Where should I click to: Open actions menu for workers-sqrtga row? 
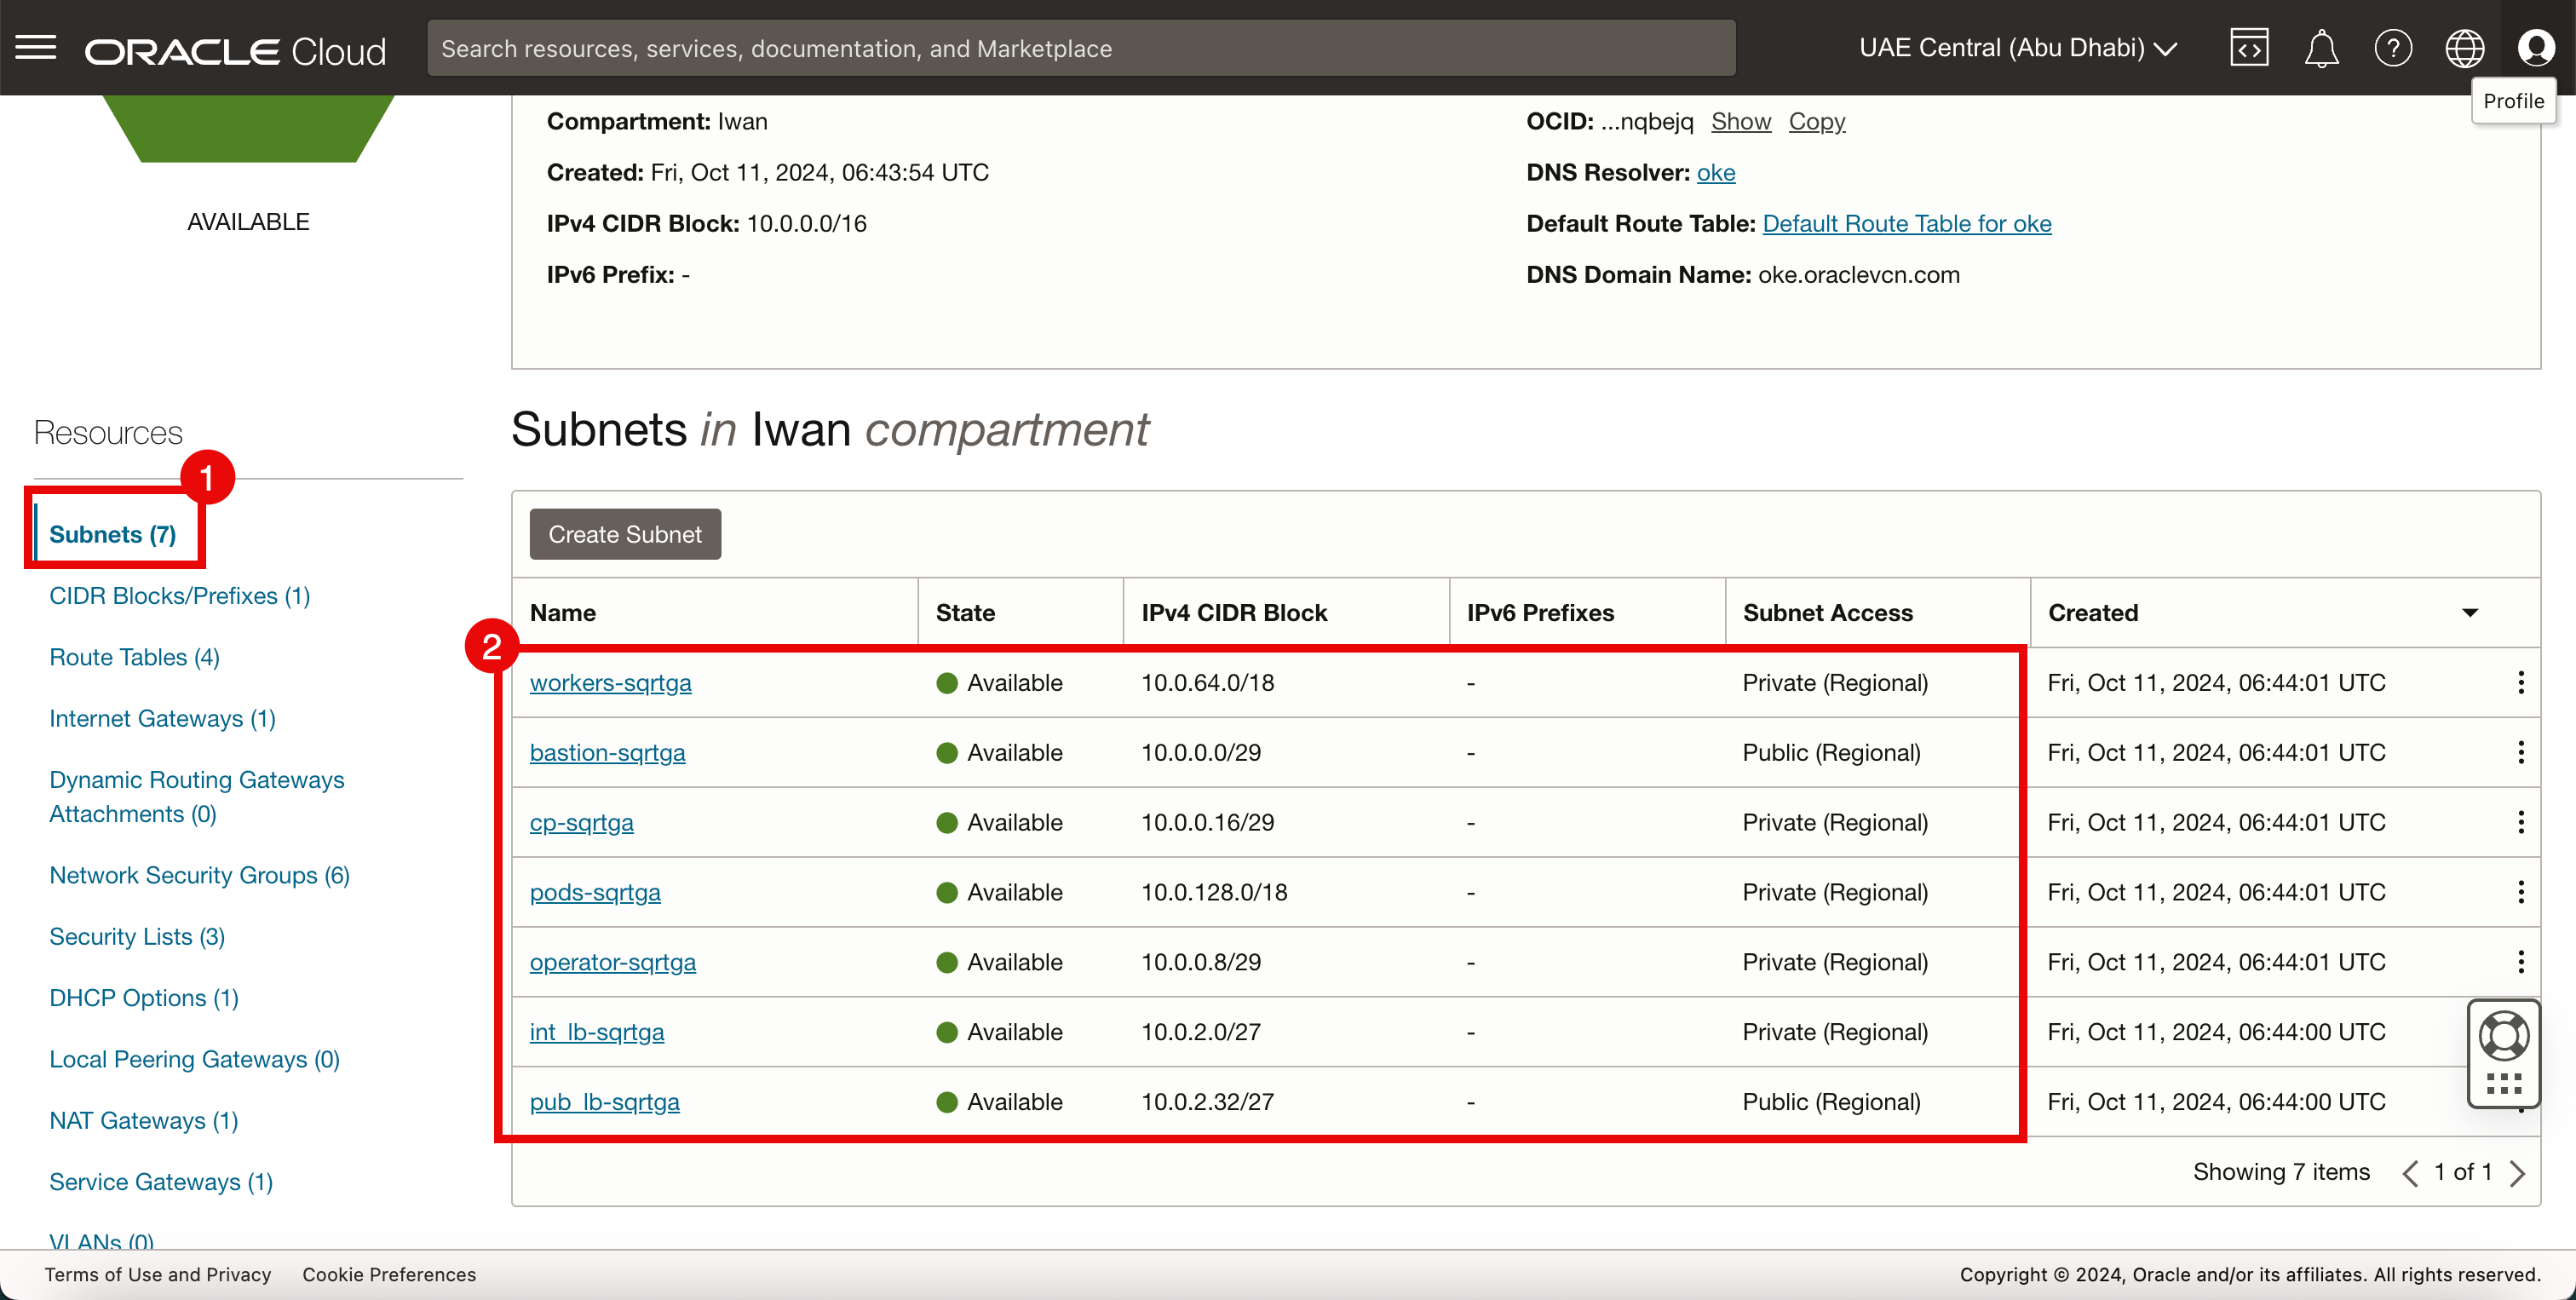tap(2520, 683)
